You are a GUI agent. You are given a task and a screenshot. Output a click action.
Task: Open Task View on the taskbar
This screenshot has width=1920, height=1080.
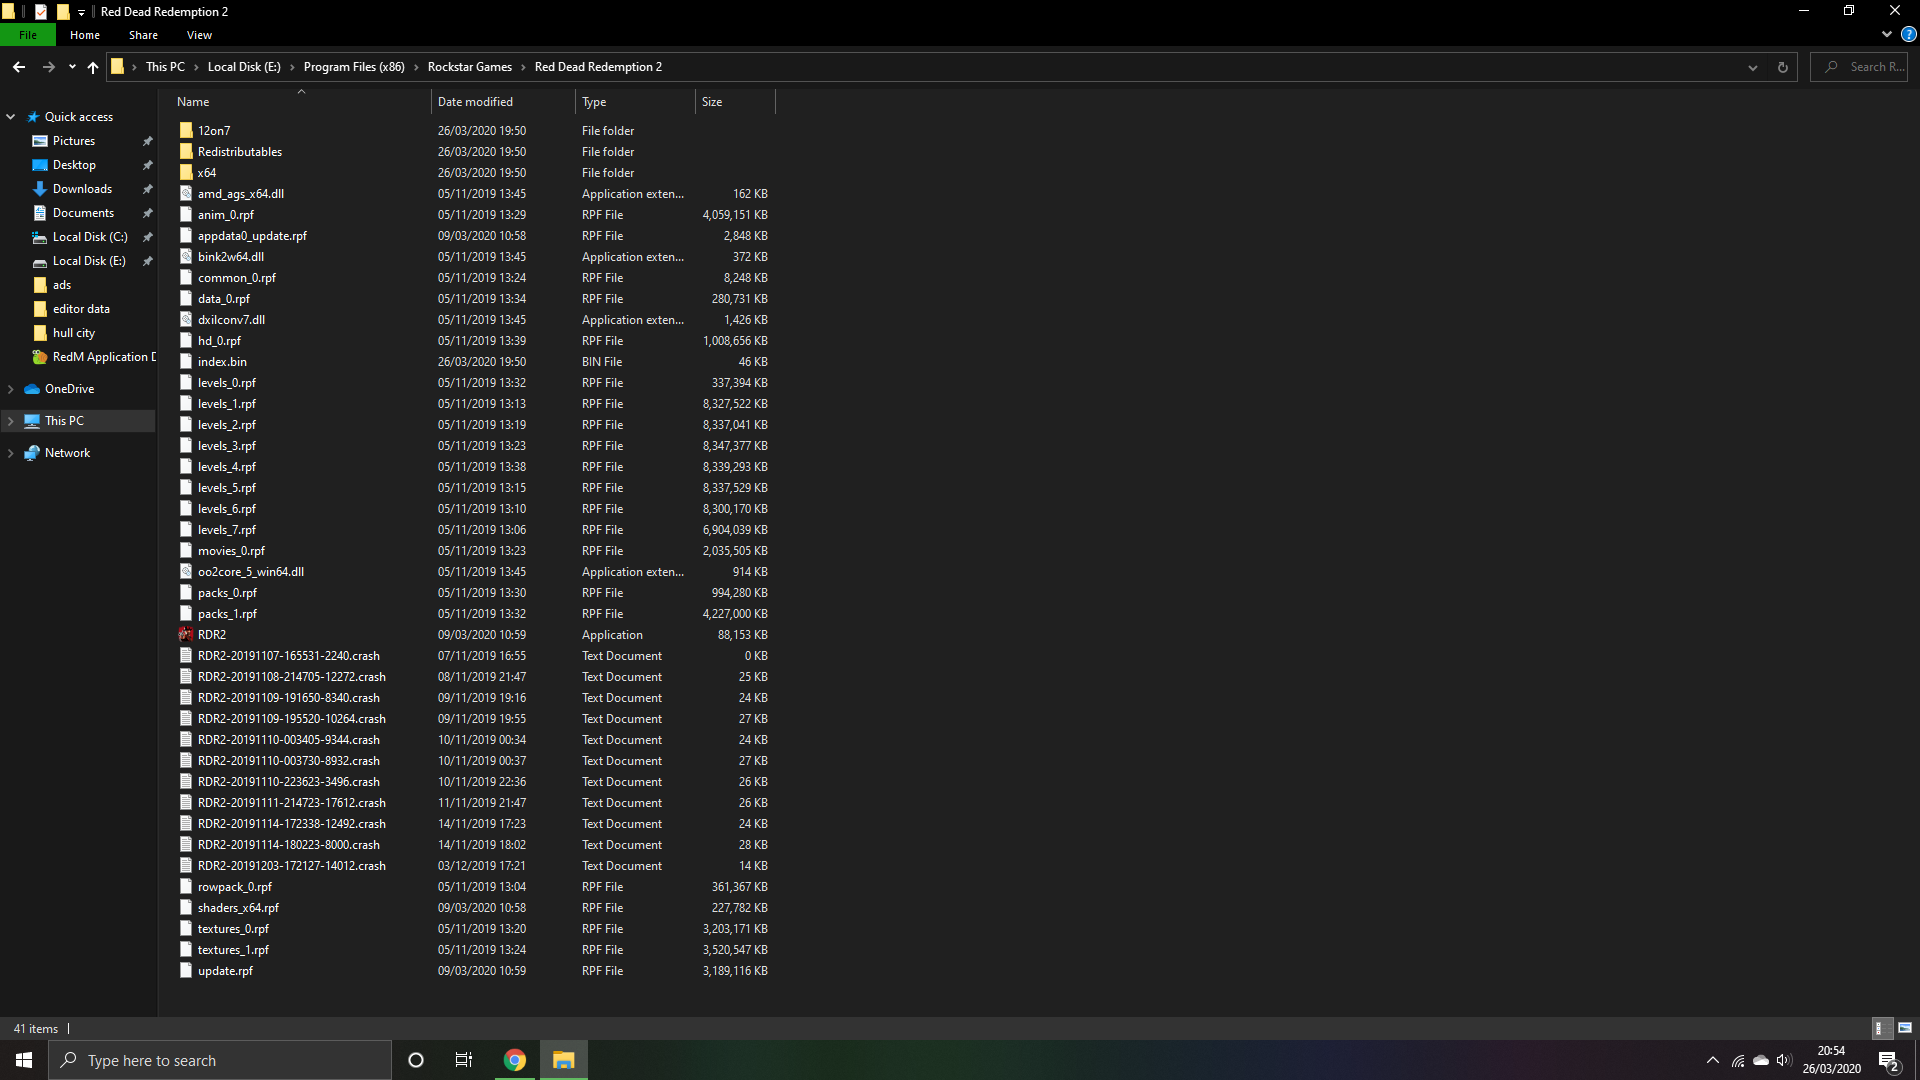pos(464,1060)
